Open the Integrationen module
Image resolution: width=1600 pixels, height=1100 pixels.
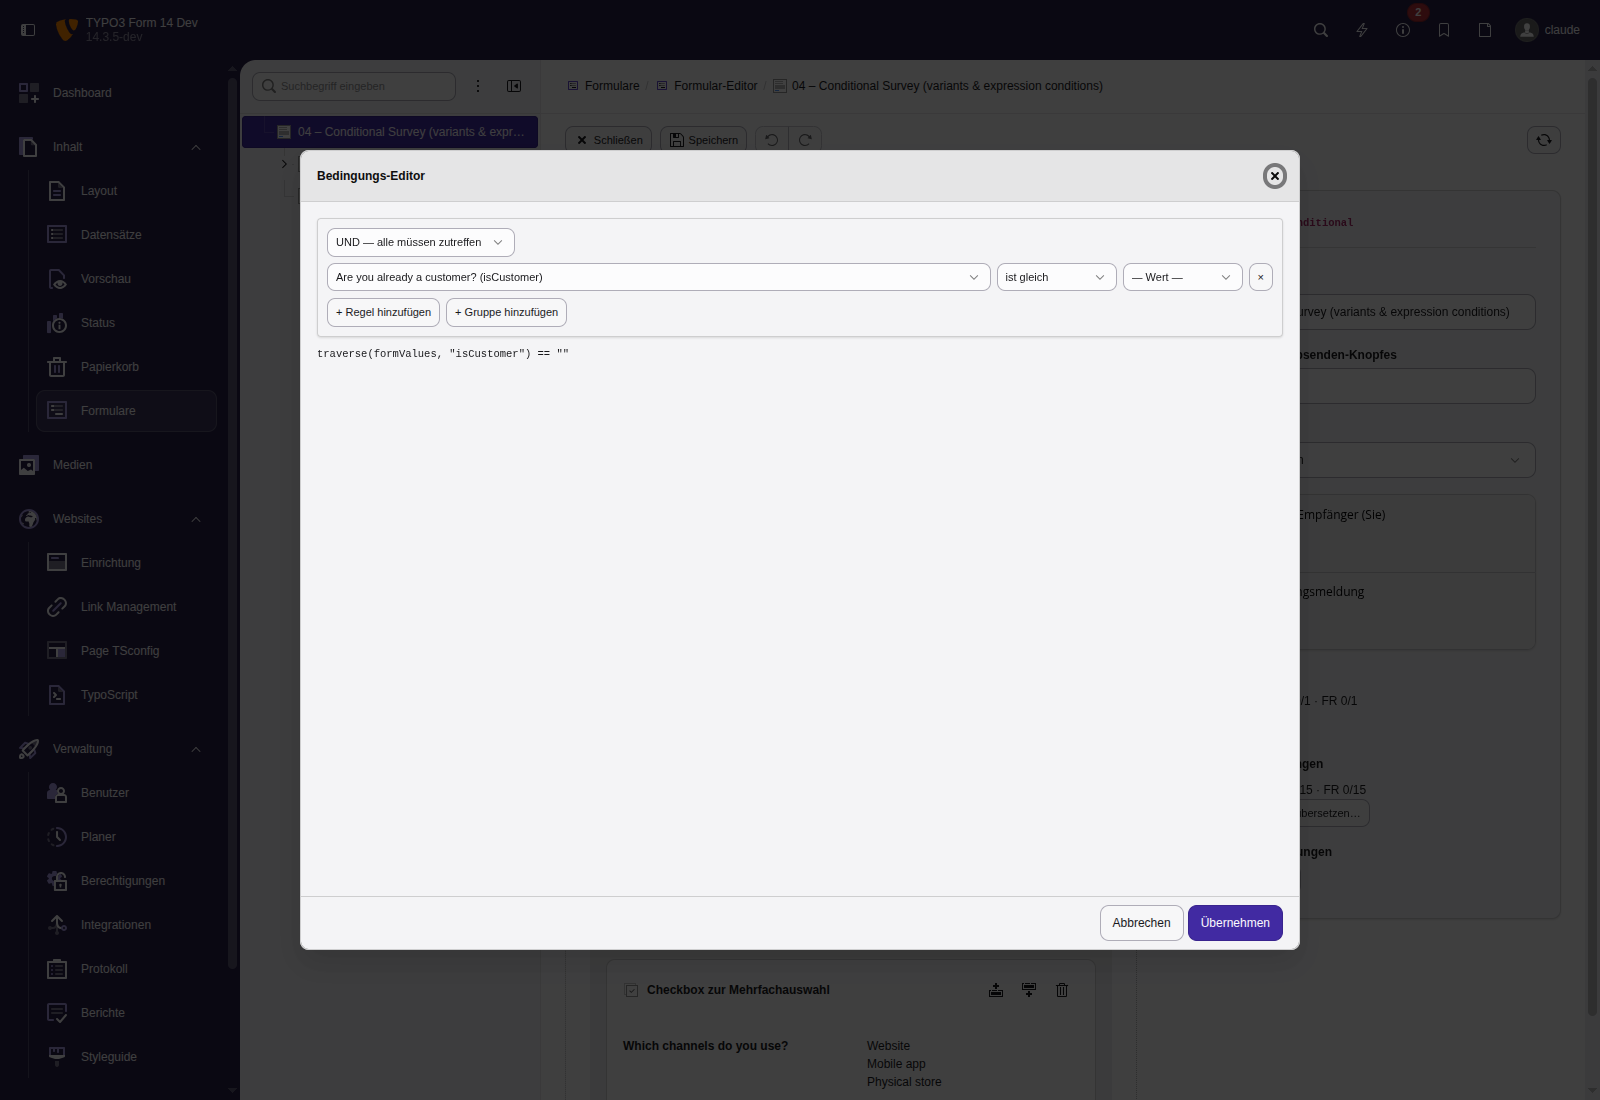[126, 925]
